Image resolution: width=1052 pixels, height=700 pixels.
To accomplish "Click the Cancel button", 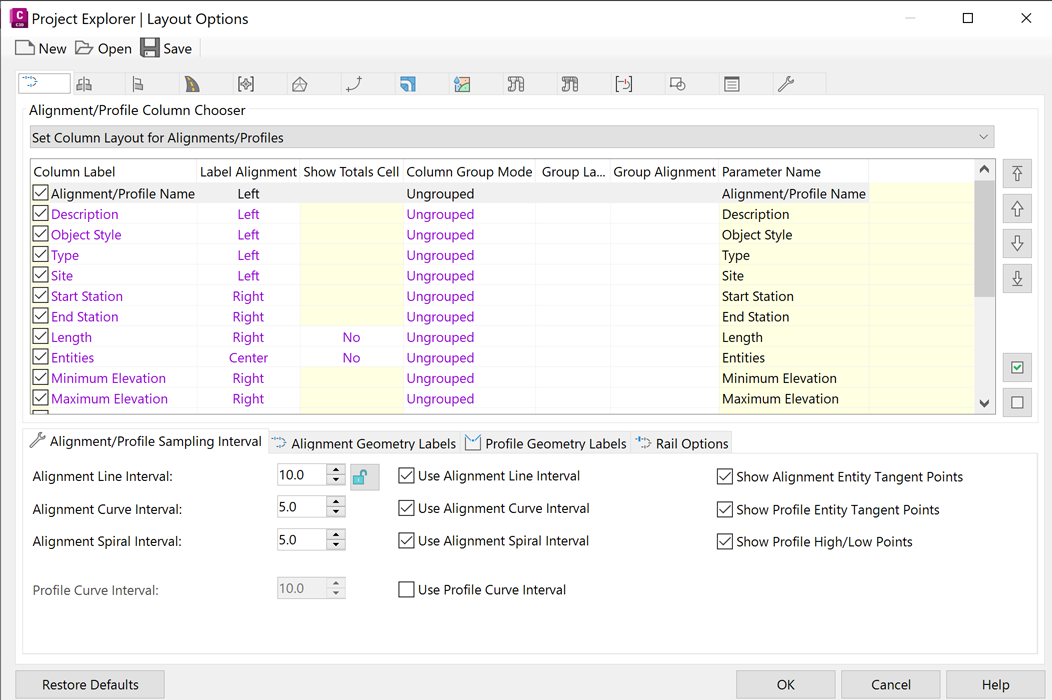I will click(891, 685).
